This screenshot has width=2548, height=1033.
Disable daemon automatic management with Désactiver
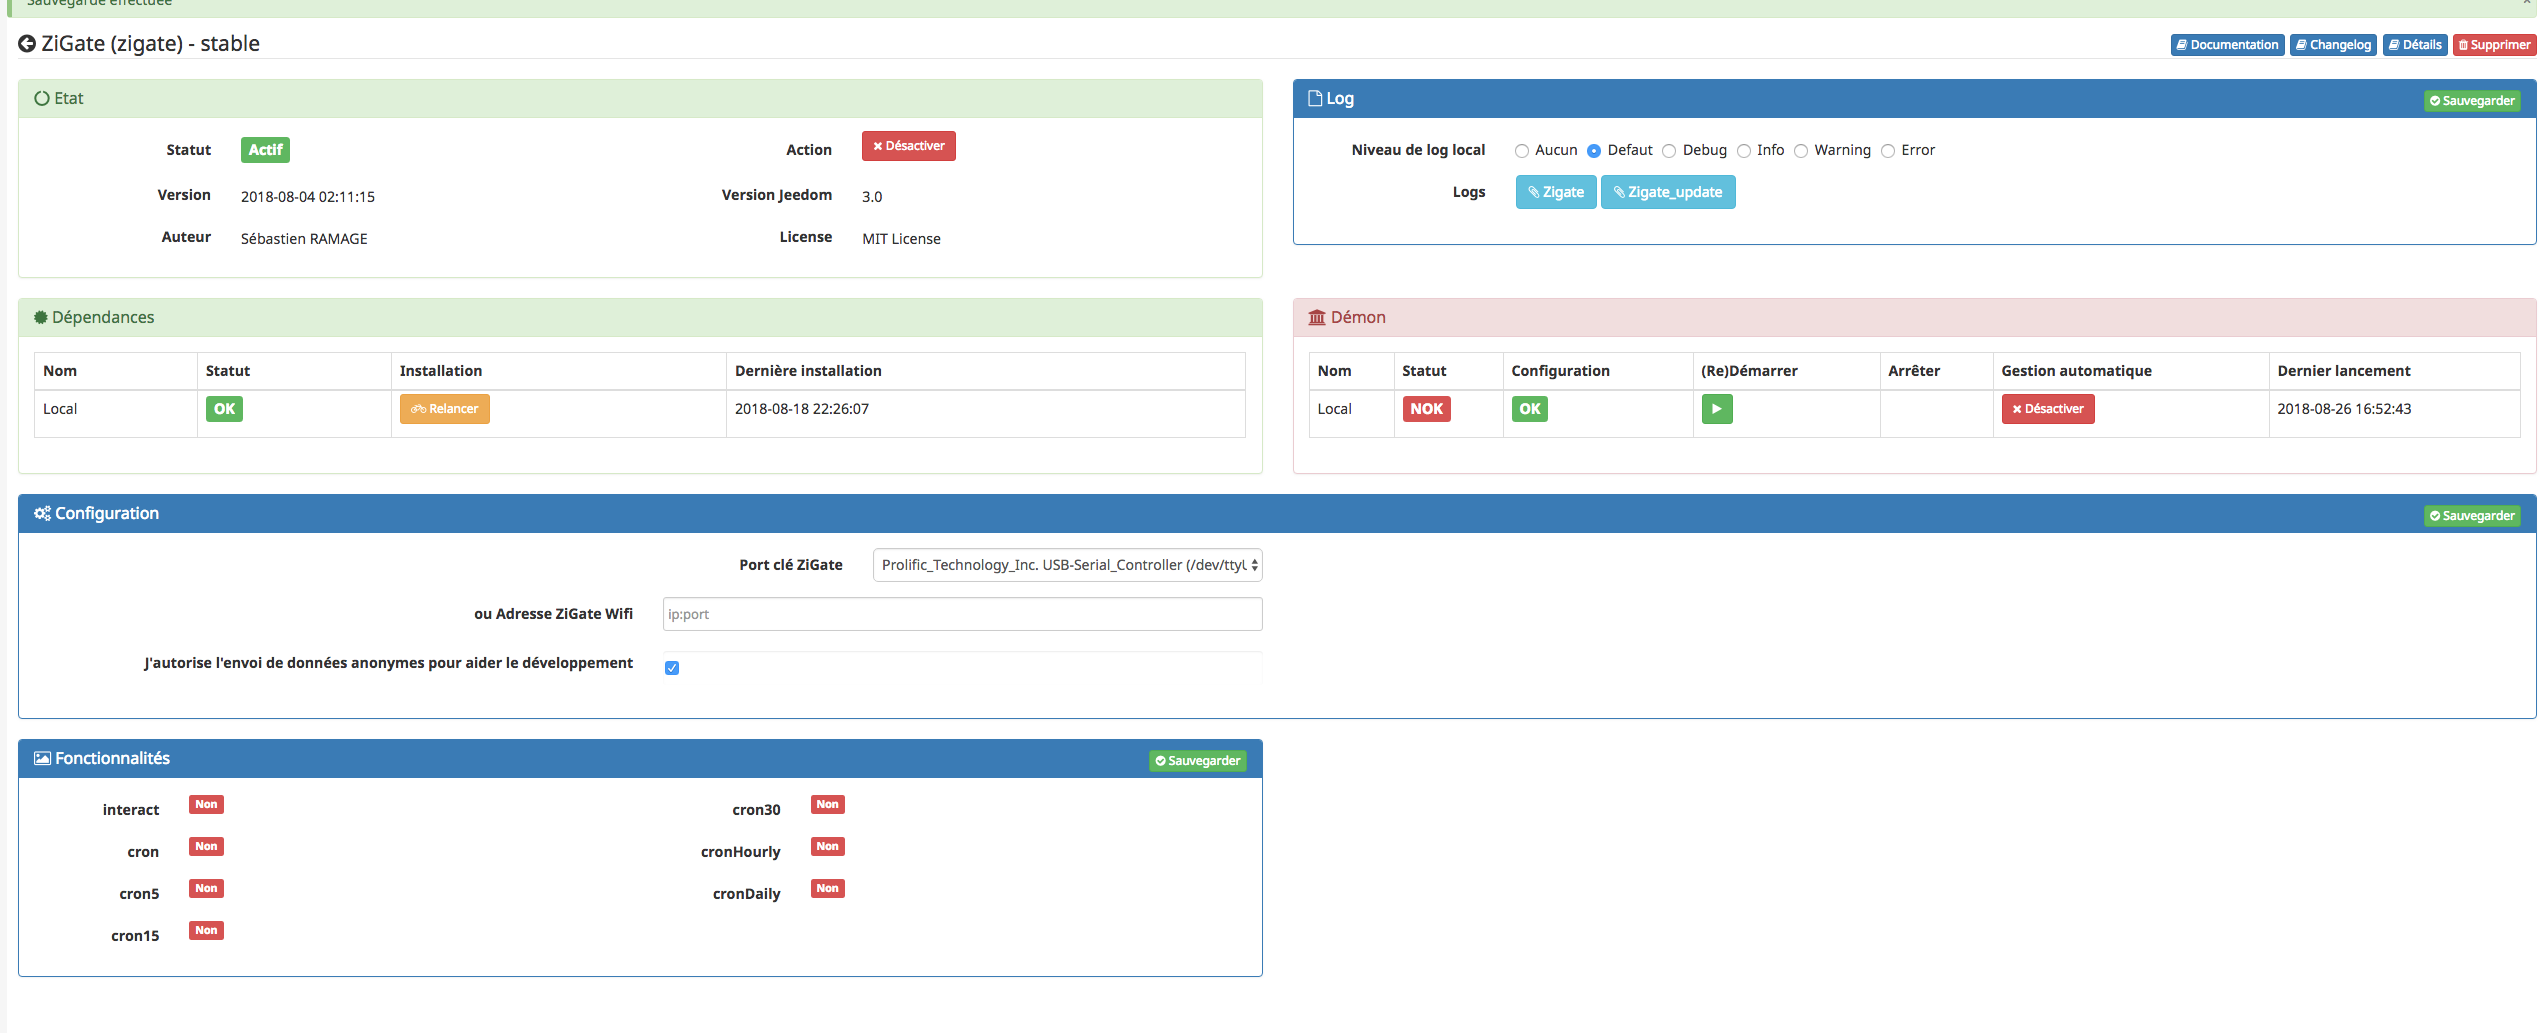[2048, 409]
